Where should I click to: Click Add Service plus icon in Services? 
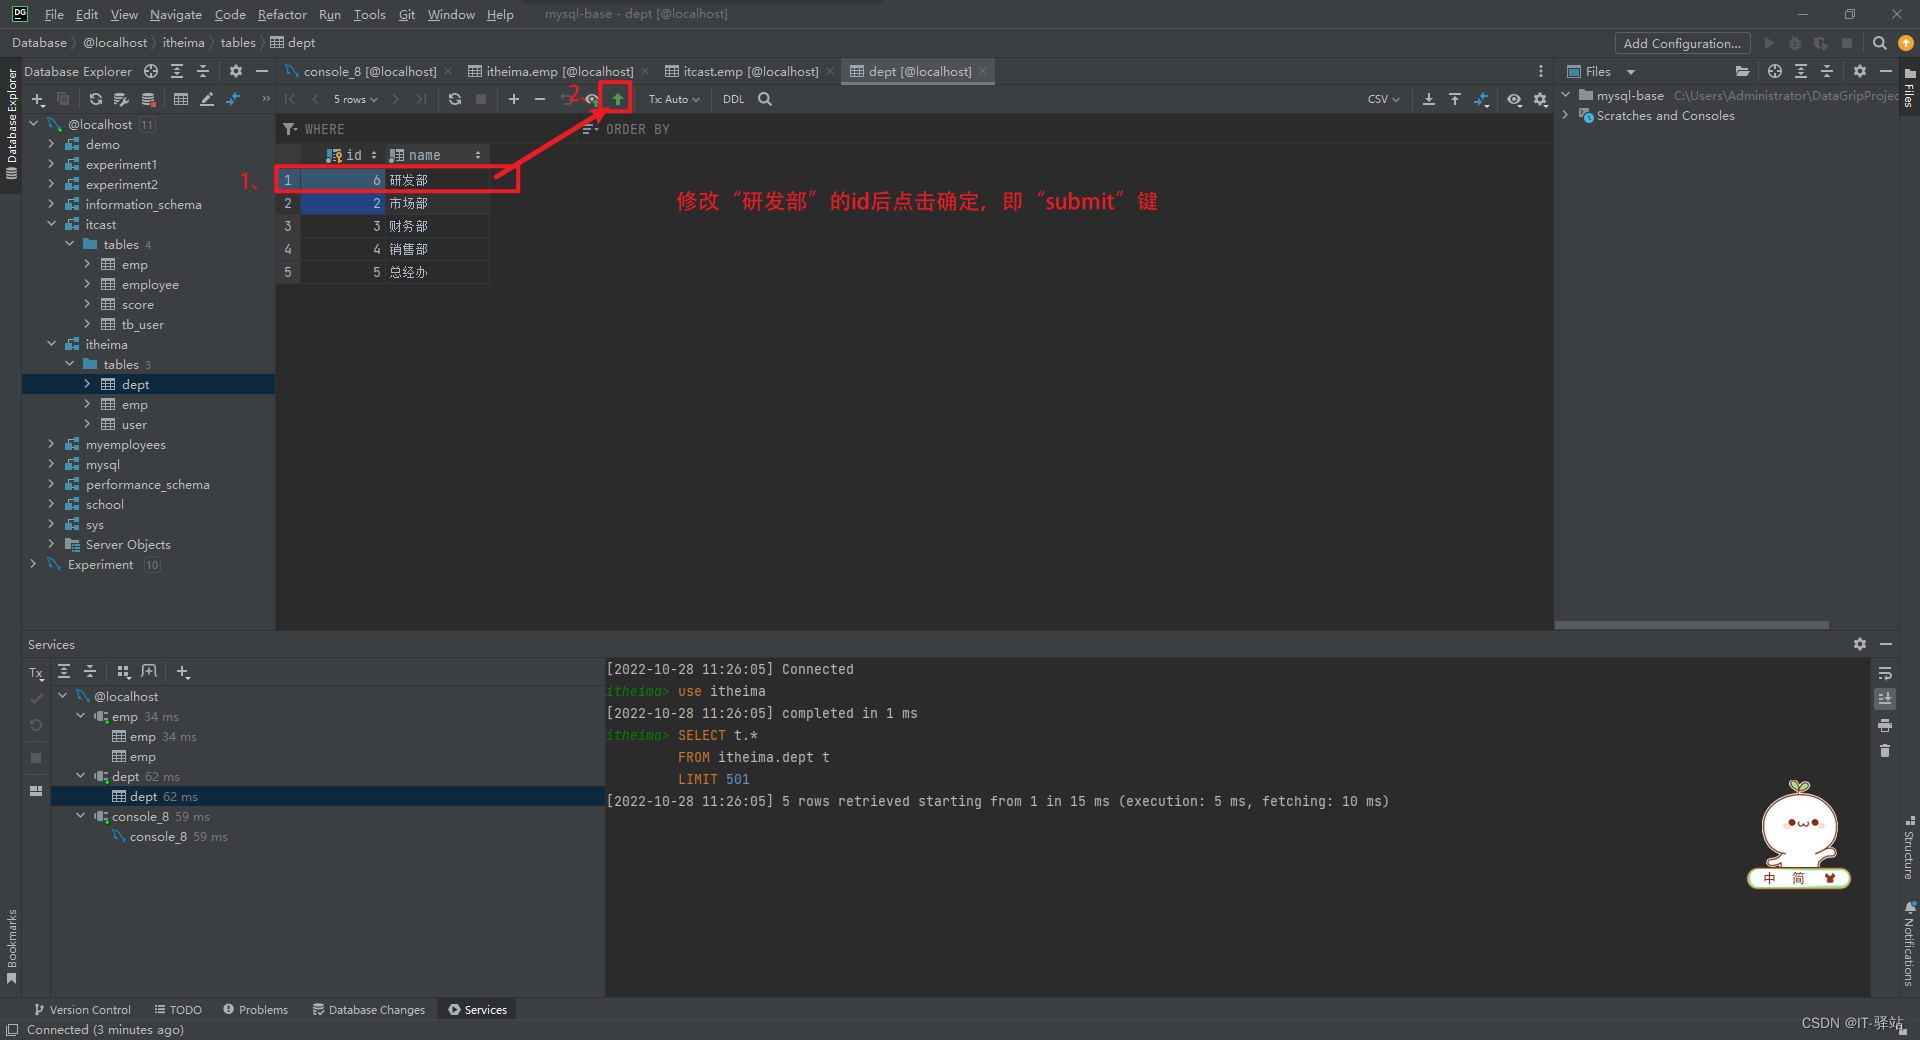click(x=183, y=671)
